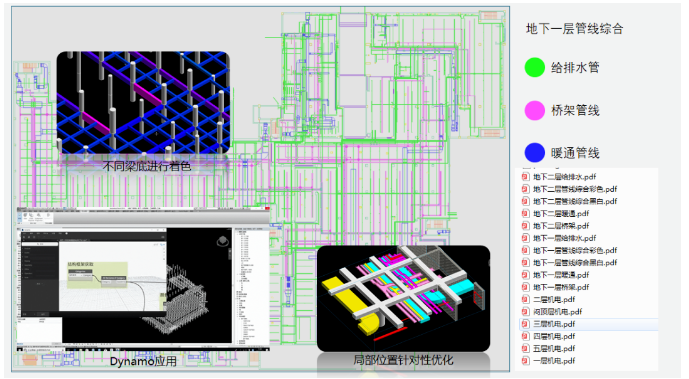
Task: Open the colored beam-bottom 3D thumbnail
Action: [x=143, y=102]
